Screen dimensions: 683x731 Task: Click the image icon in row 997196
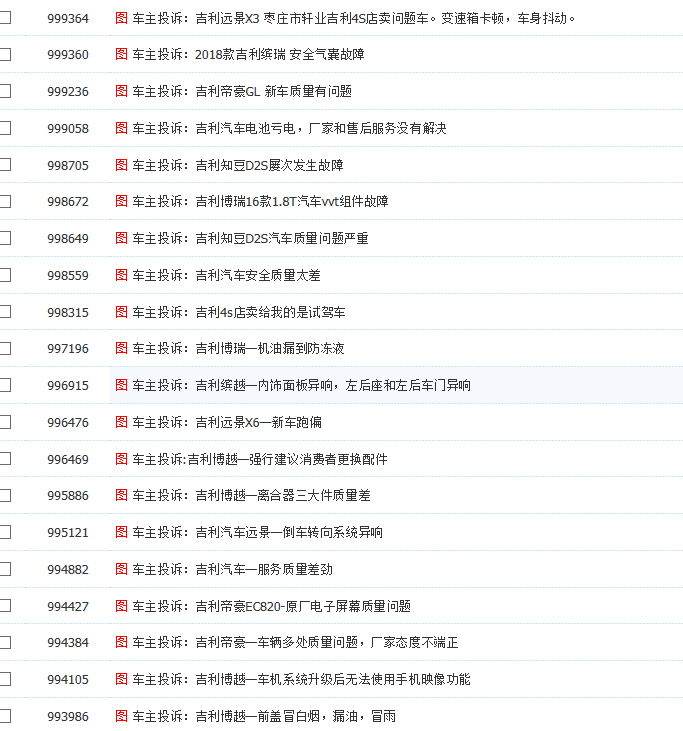[121, 348]
